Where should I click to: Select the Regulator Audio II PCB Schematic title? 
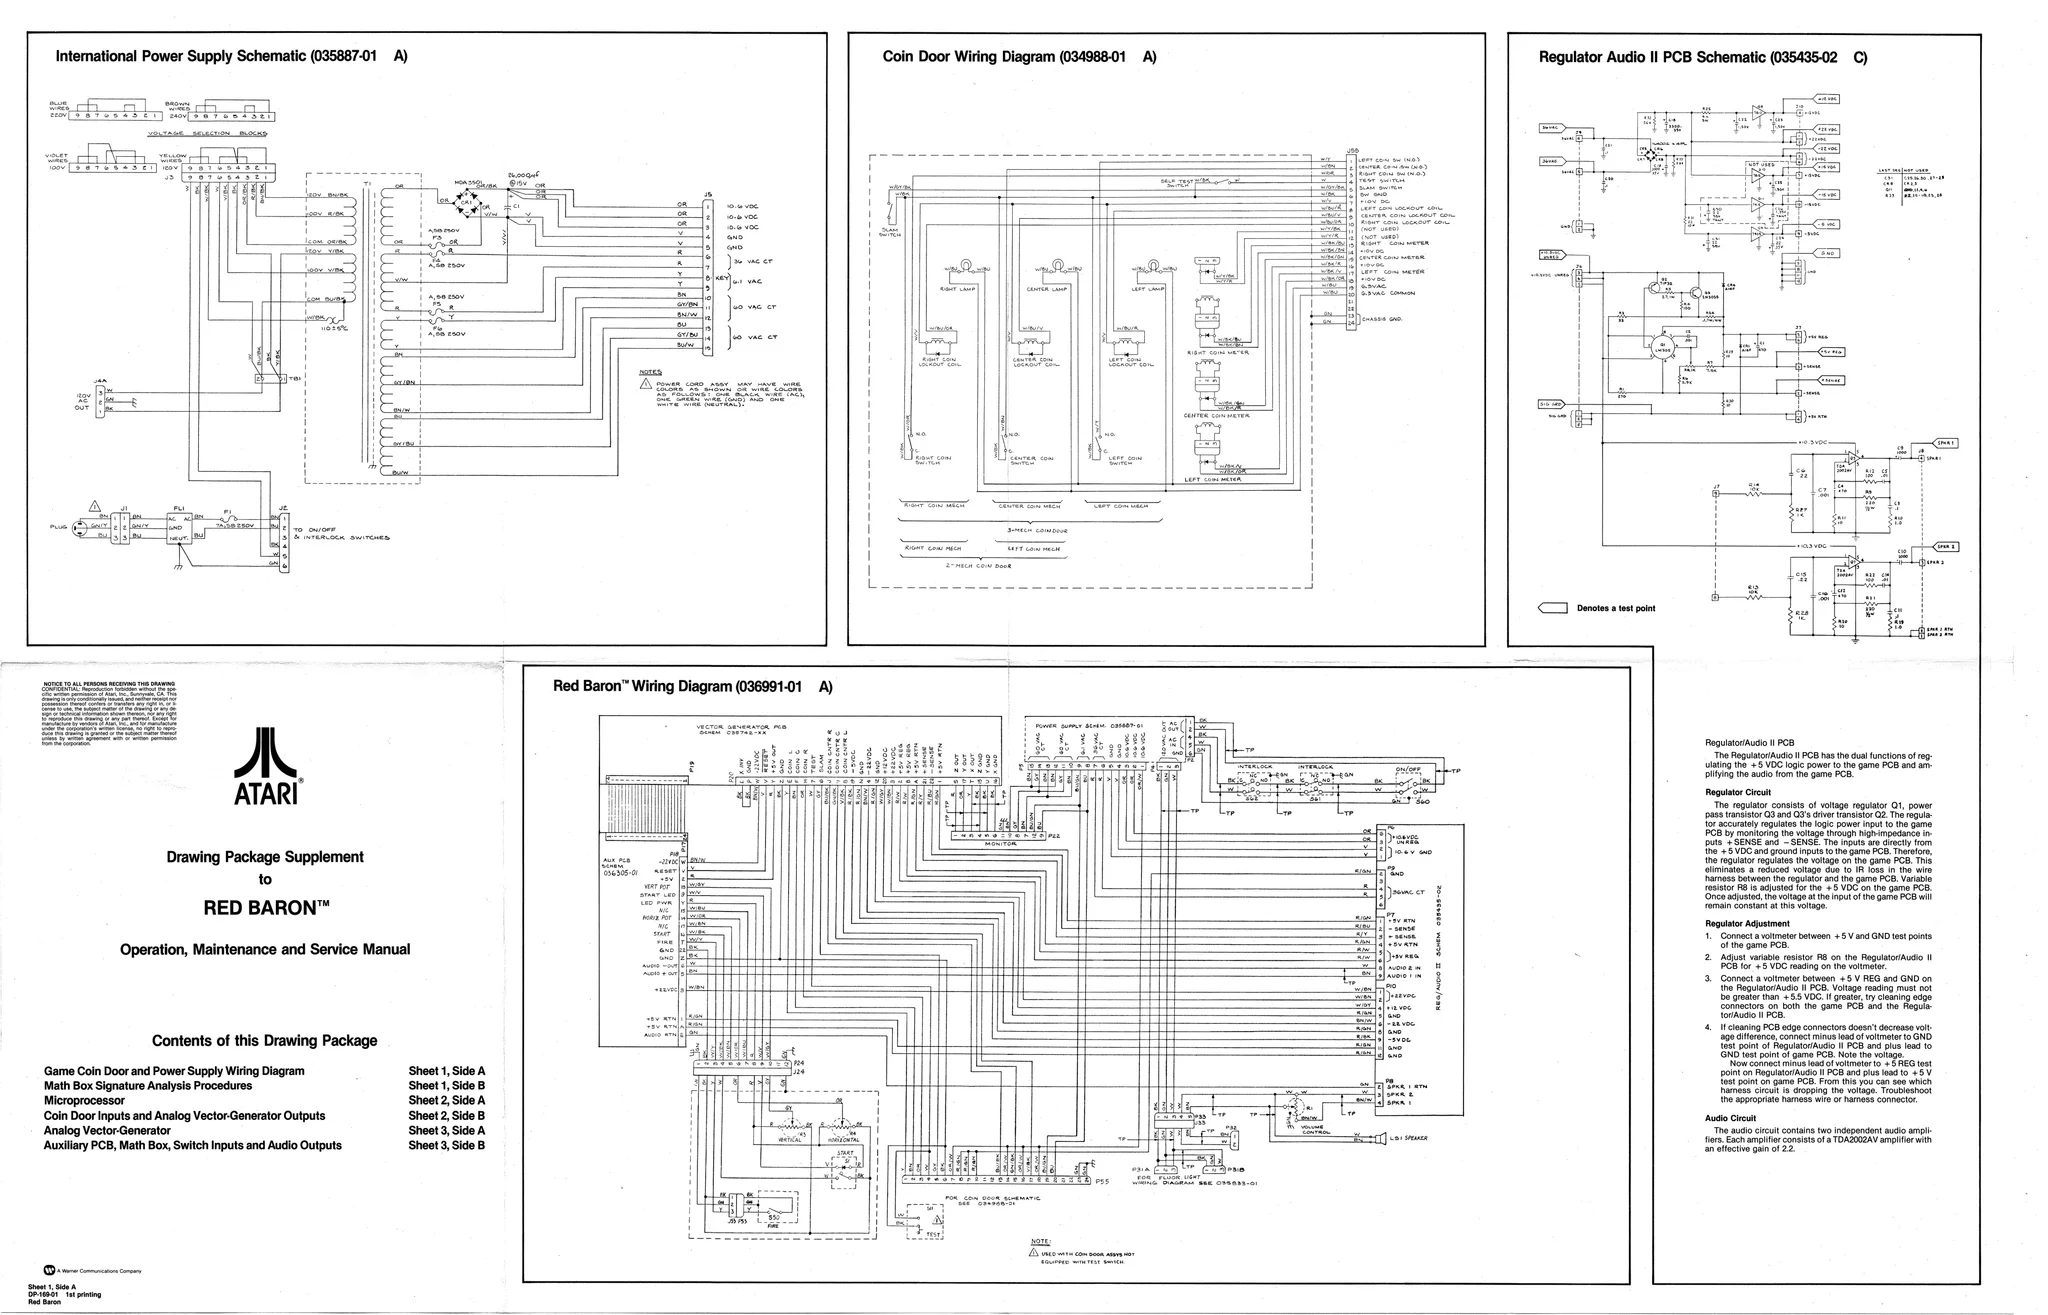coord(1703,57)
